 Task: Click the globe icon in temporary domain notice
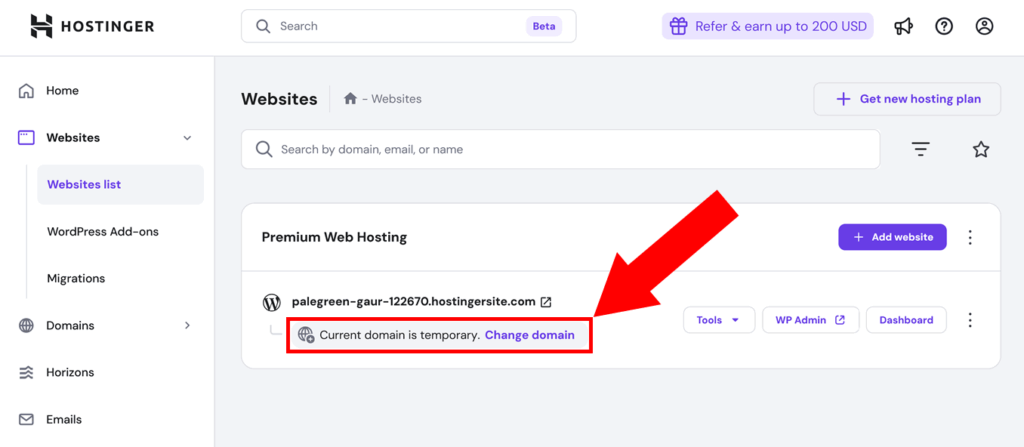click(306, 335)
